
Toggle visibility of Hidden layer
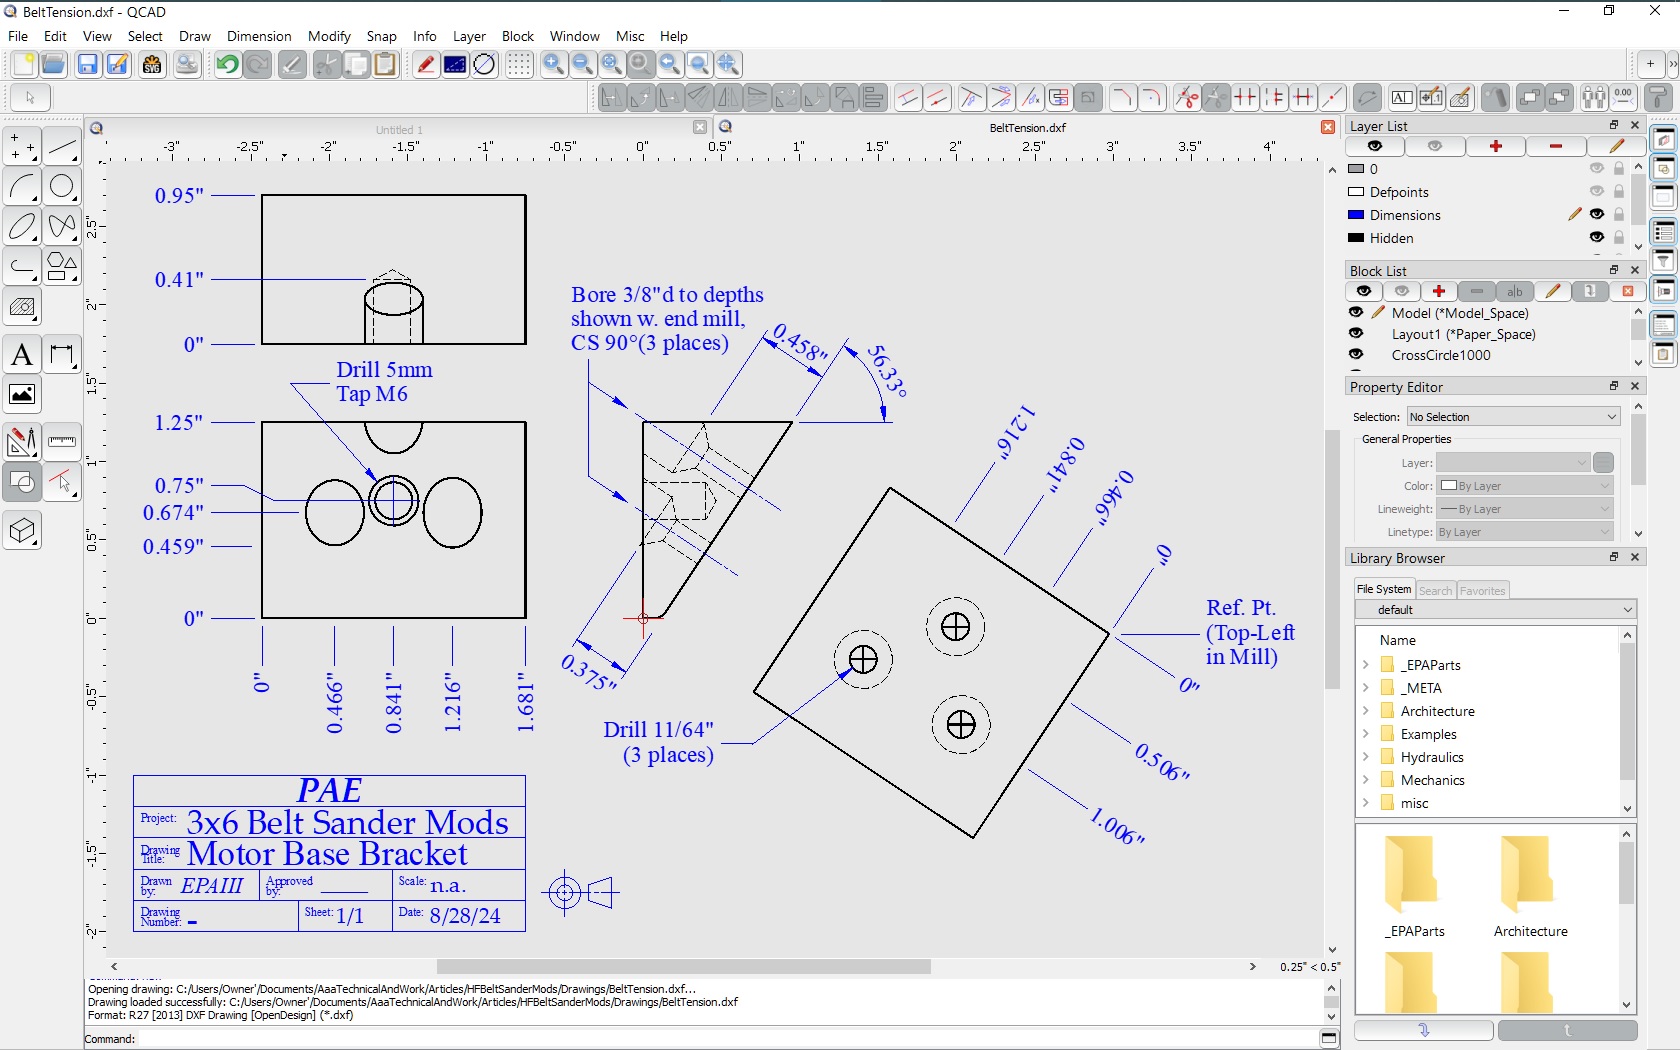[1596, 238]
